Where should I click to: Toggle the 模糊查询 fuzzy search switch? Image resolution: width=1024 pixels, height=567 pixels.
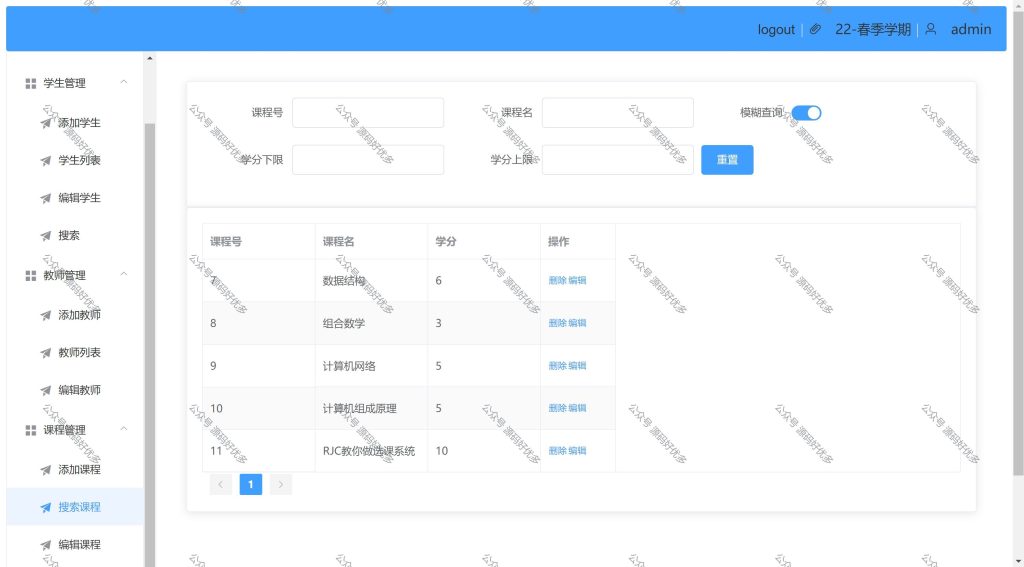coord(807,113)
